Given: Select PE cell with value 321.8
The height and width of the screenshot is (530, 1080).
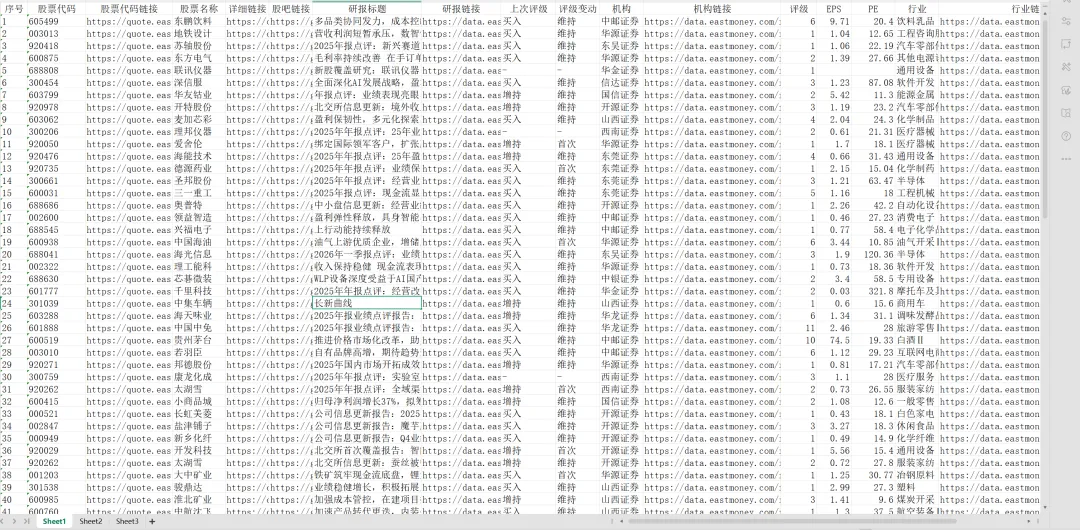Looking at the screenshot, I should tap(873, 291).
